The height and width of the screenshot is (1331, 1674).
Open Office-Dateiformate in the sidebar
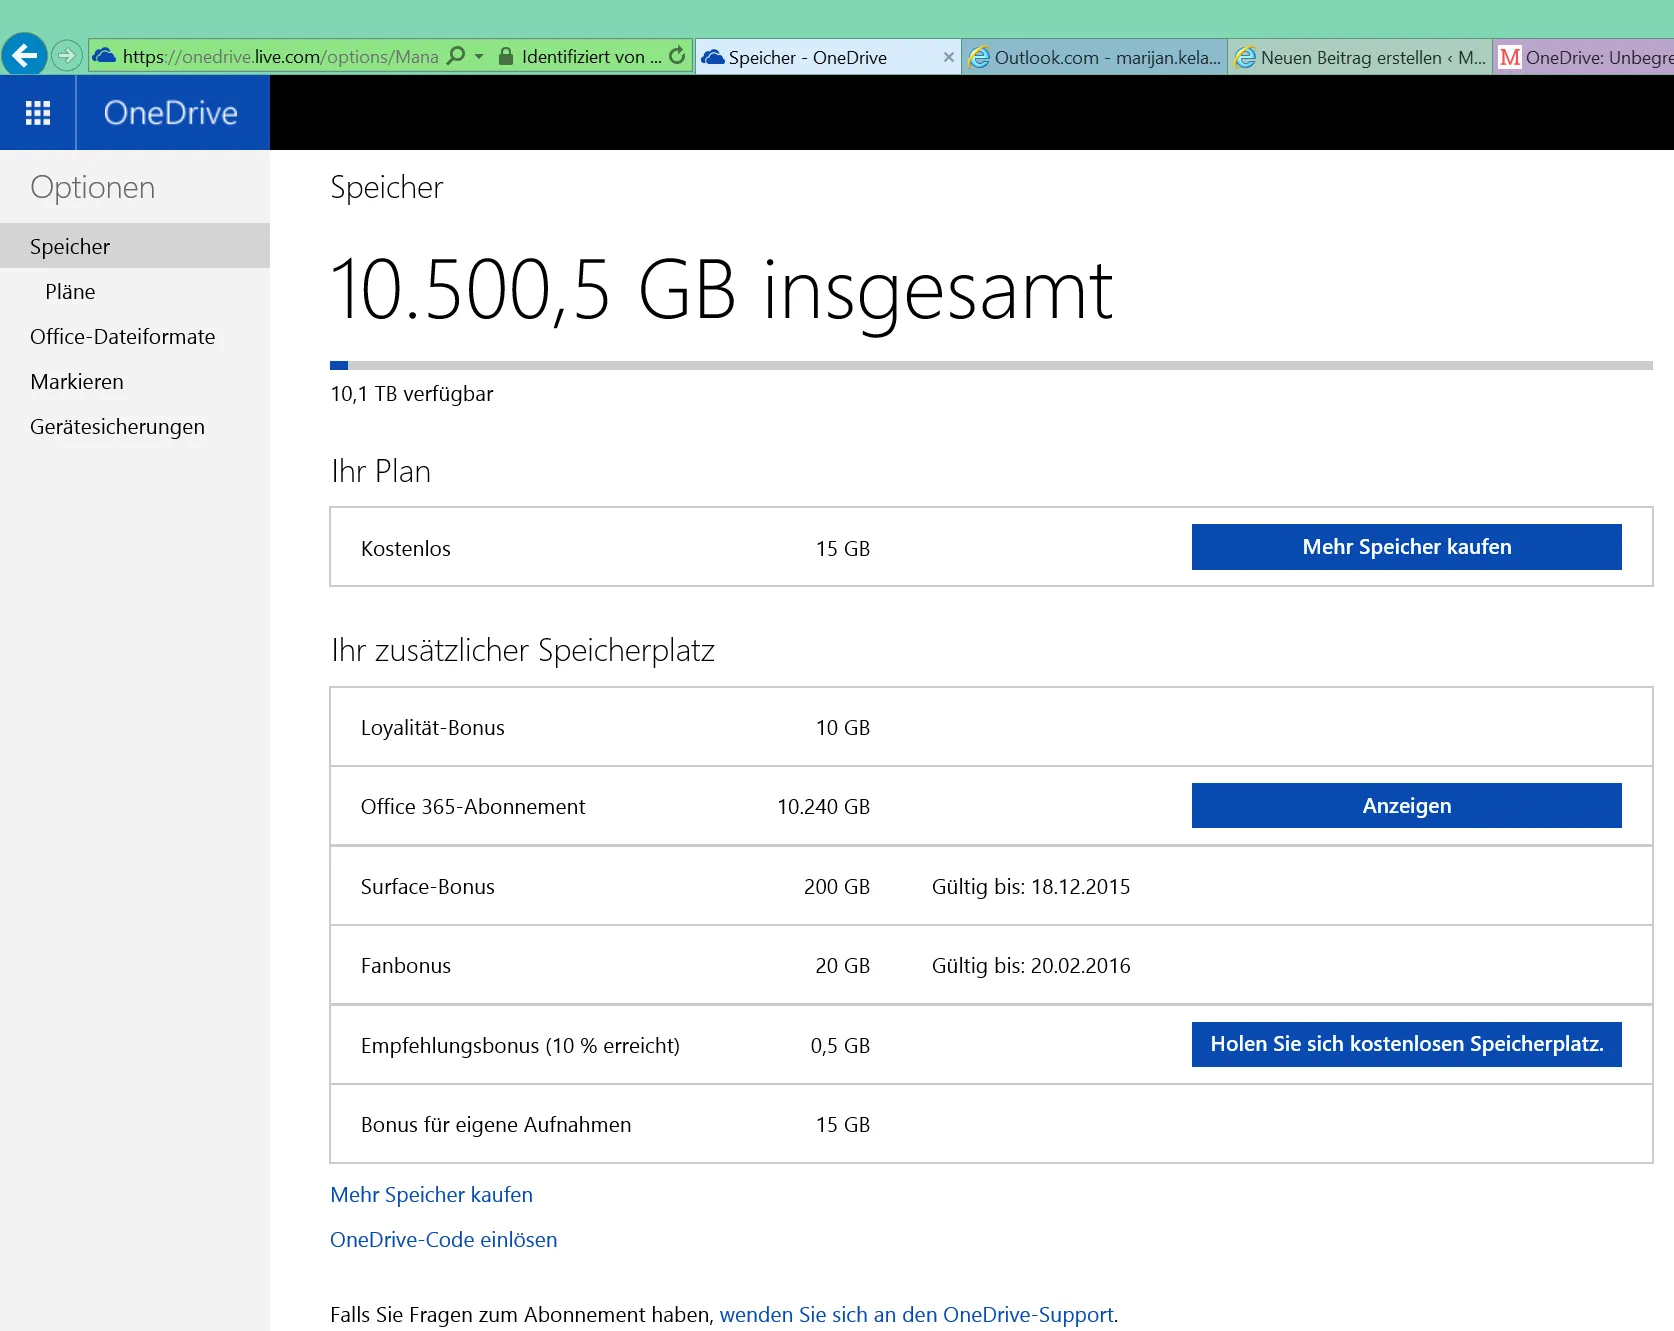(x=123, y=337)
